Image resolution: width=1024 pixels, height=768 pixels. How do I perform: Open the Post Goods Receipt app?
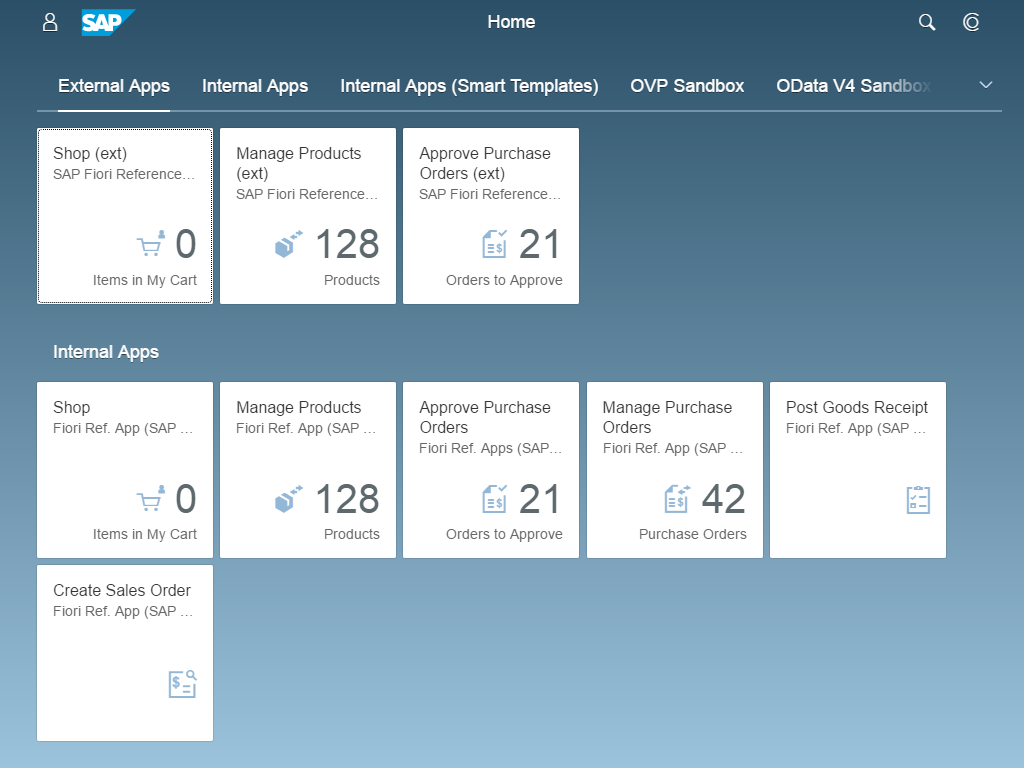click(857, 469)
